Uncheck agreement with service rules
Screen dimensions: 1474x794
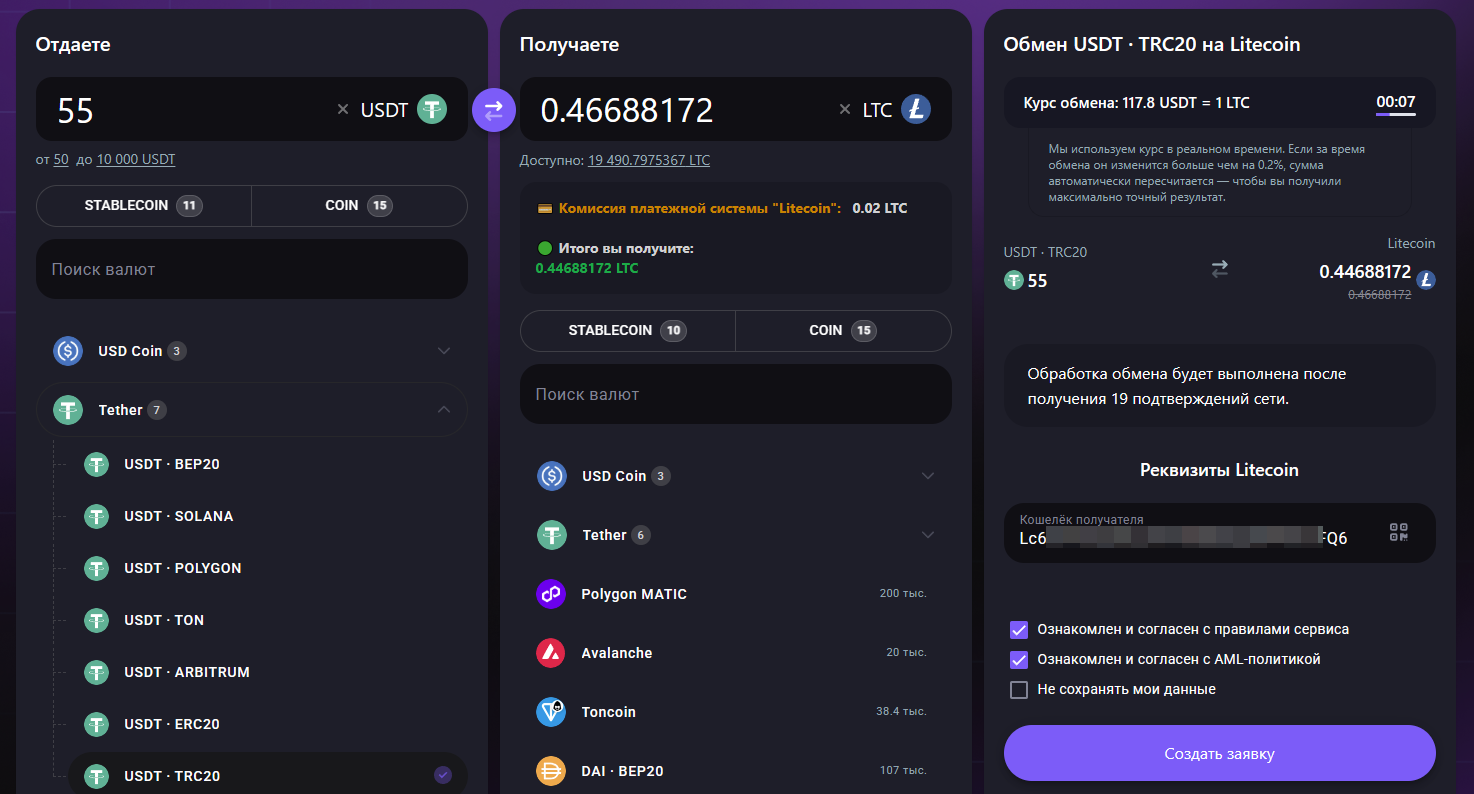pos(1019,630)
